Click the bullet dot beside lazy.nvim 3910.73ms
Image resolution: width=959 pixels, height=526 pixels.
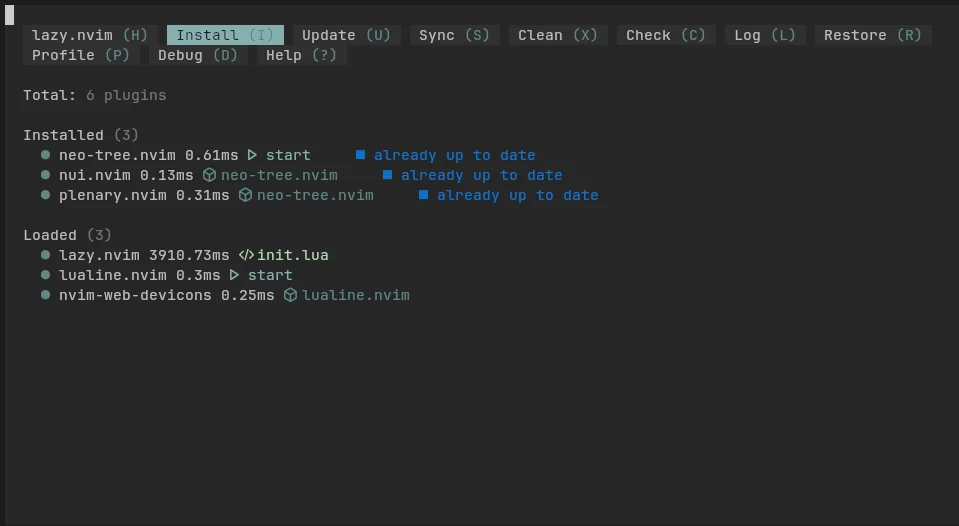[x=45, y=254]
